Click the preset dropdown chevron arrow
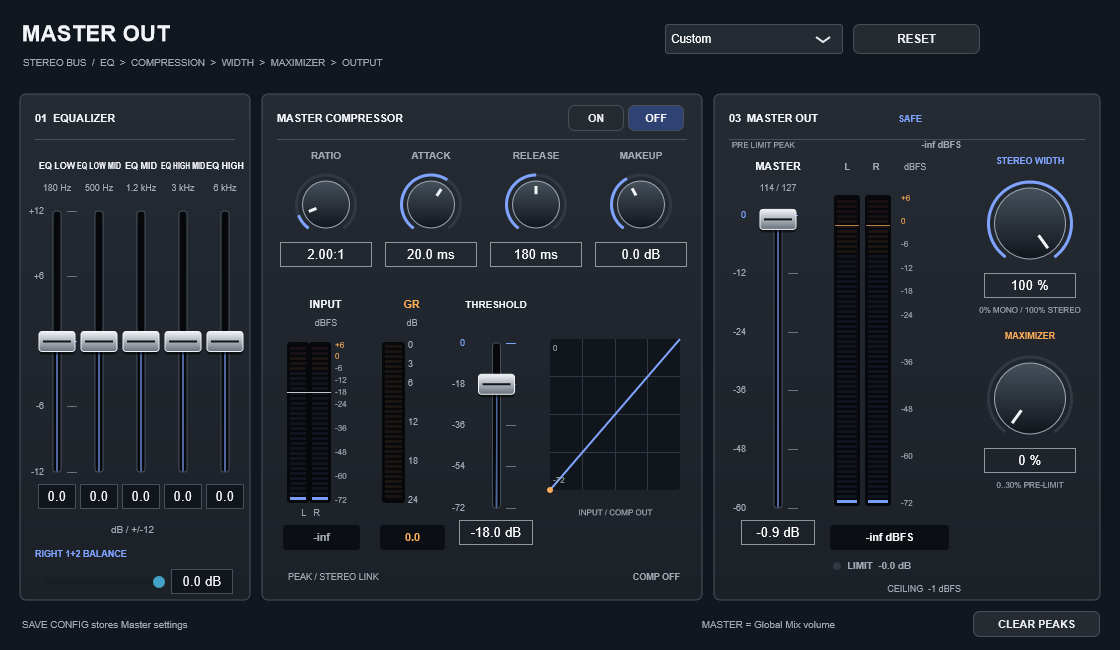 pyautogui.click(x=823, y=39)
